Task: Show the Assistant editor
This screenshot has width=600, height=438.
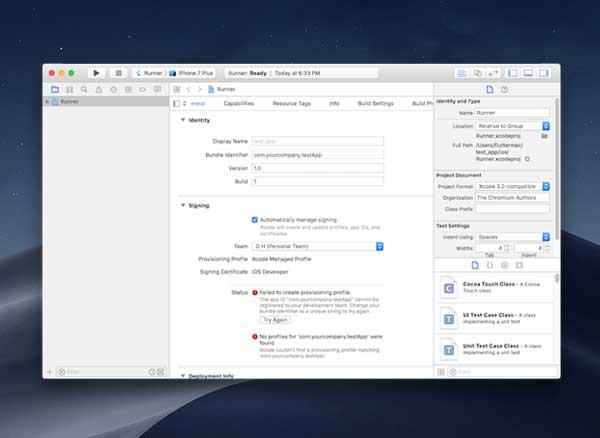Action: pos(478,73)
